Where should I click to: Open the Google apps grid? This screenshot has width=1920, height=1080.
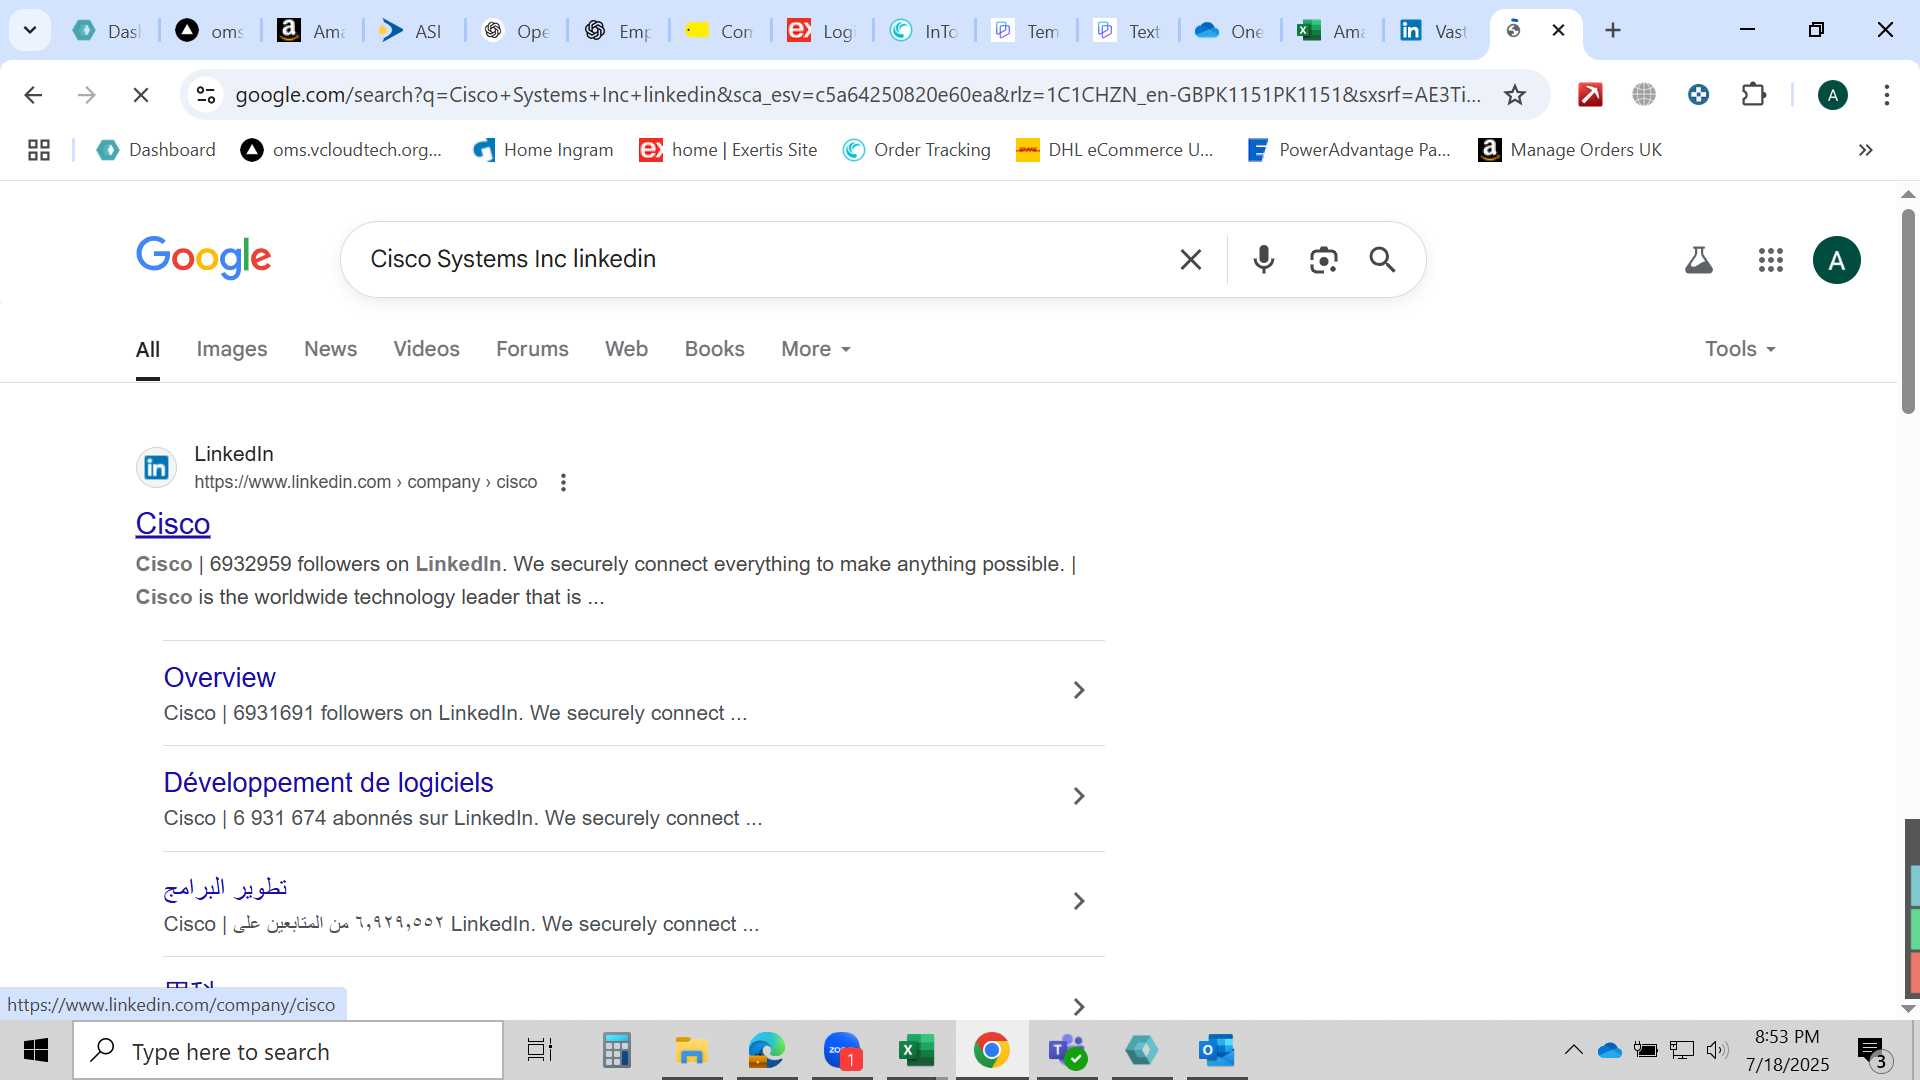pyautogui.click(x=1771, y=260)
